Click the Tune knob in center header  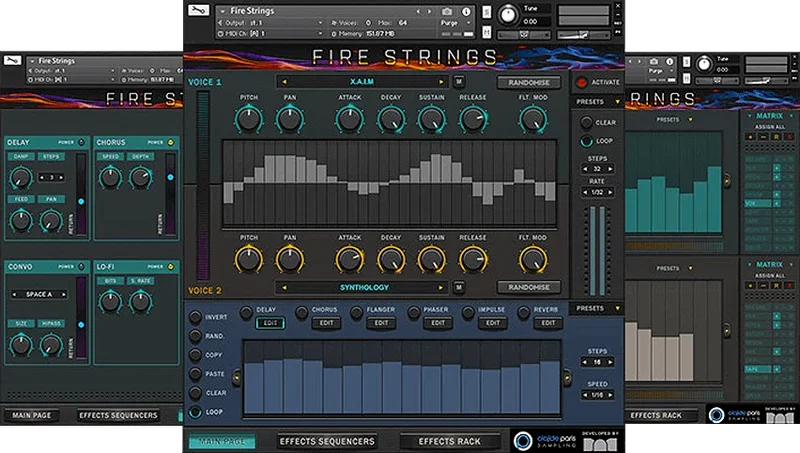point(508,15)
